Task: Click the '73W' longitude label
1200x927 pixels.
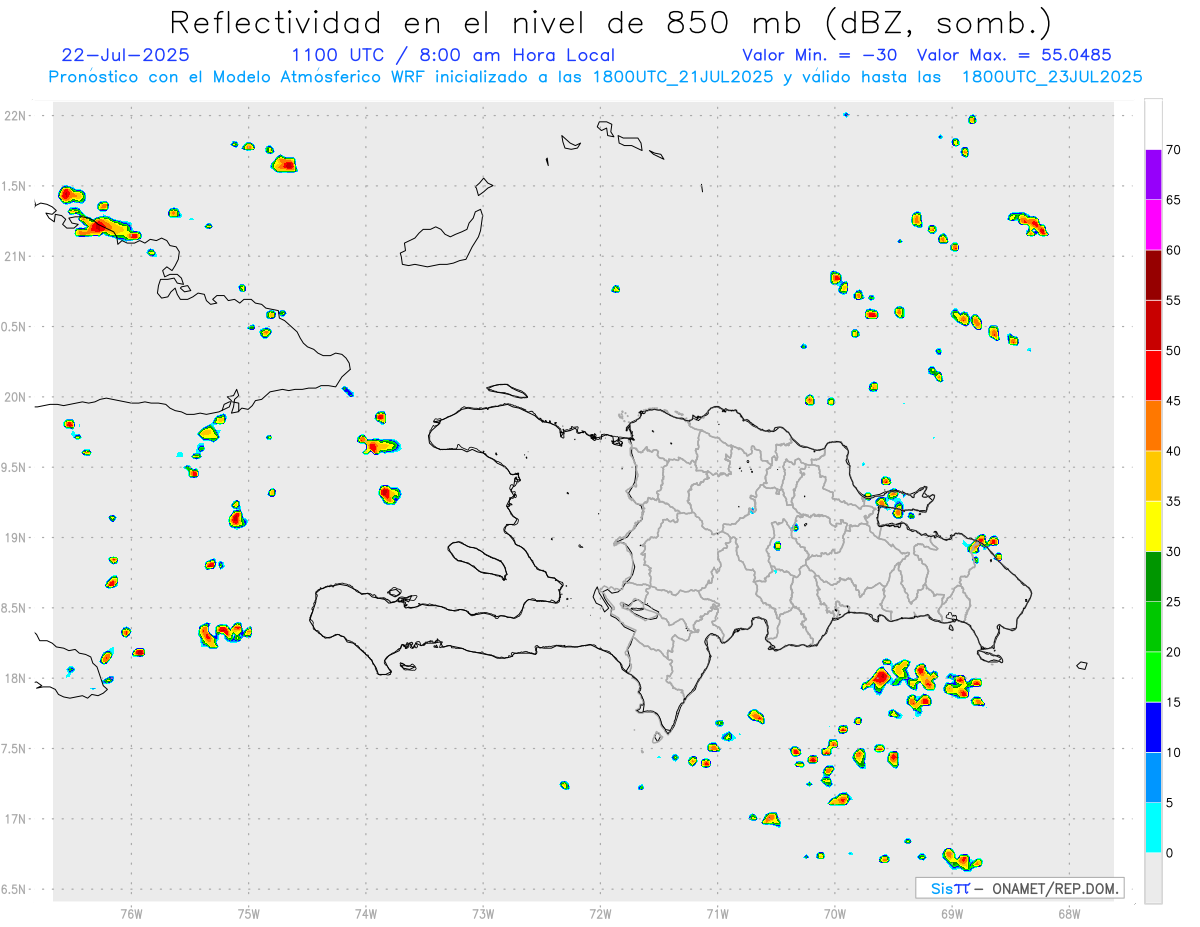Action: tap(483, 913)
